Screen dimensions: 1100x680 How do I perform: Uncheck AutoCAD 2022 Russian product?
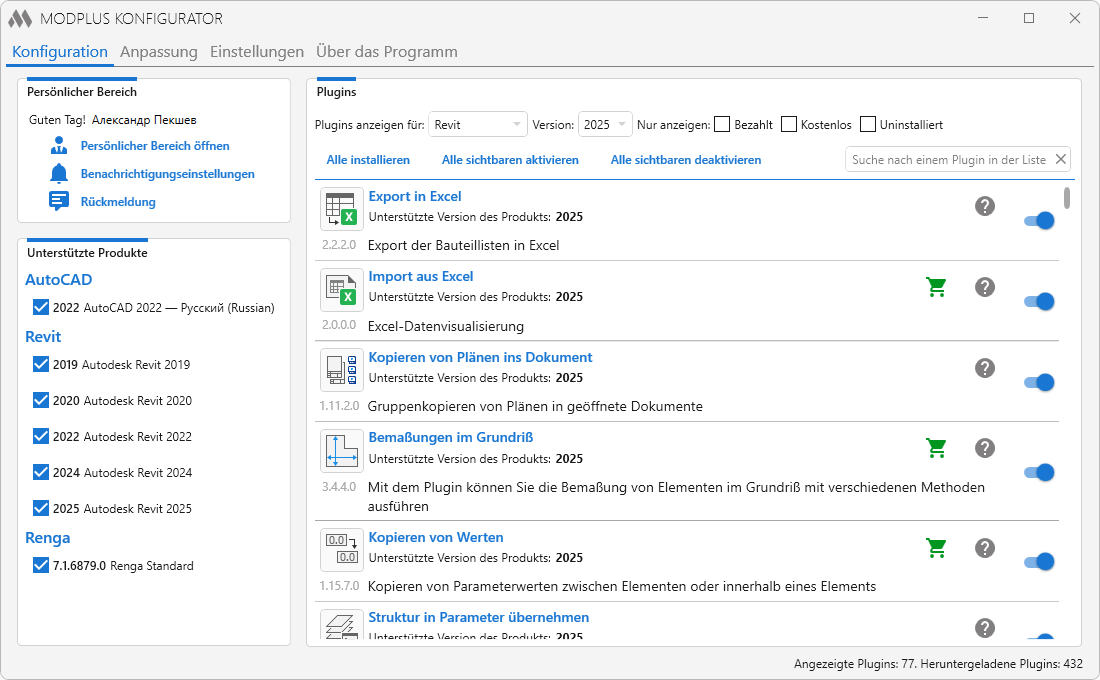tap(41, 307)
